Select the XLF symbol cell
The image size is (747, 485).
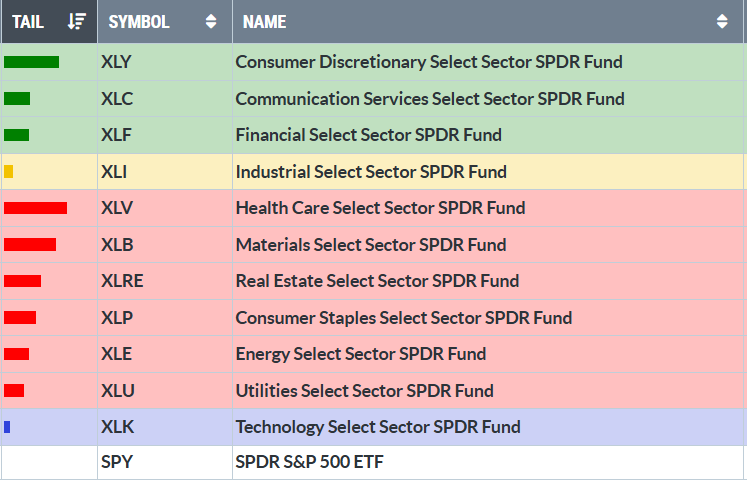coord(116,135)
